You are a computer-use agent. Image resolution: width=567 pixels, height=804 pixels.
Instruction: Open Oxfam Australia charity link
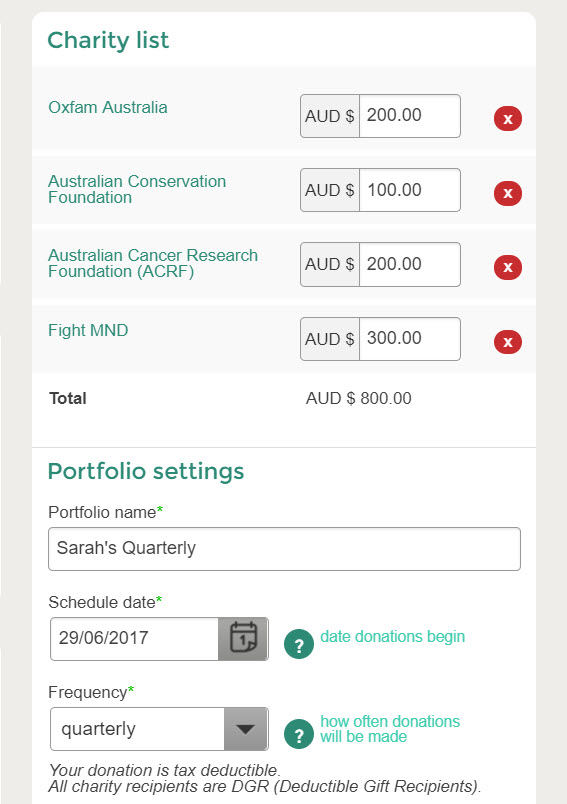click(x=108, y=107)
